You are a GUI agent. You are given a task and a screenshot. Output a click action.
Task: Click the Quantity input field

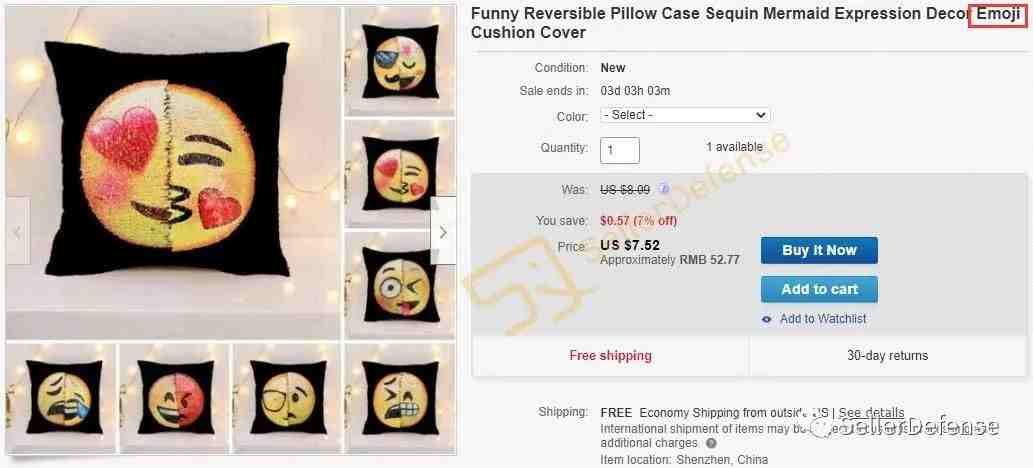coord(619,150)
